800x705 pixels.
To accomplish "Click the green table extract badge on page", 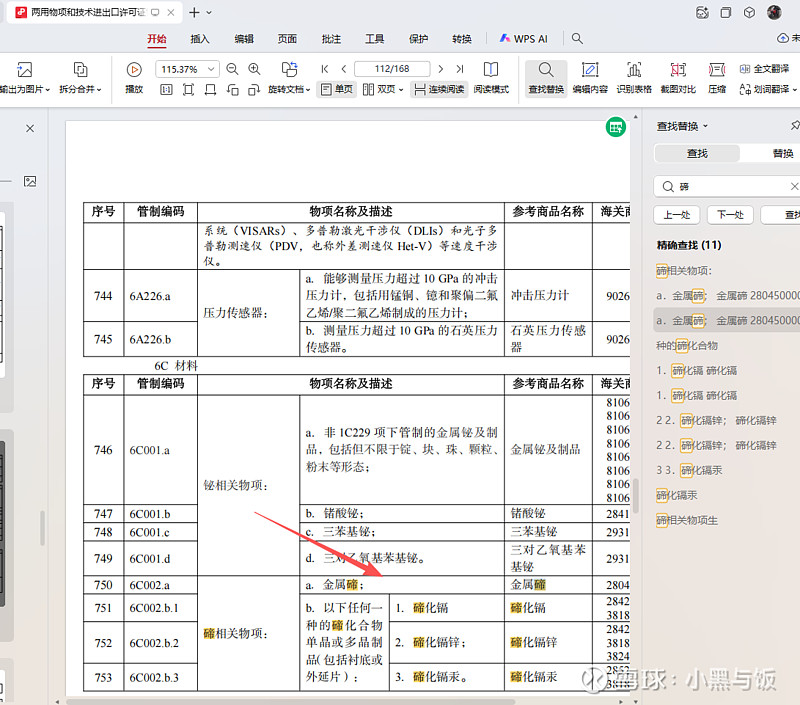I will click(616, 127).
